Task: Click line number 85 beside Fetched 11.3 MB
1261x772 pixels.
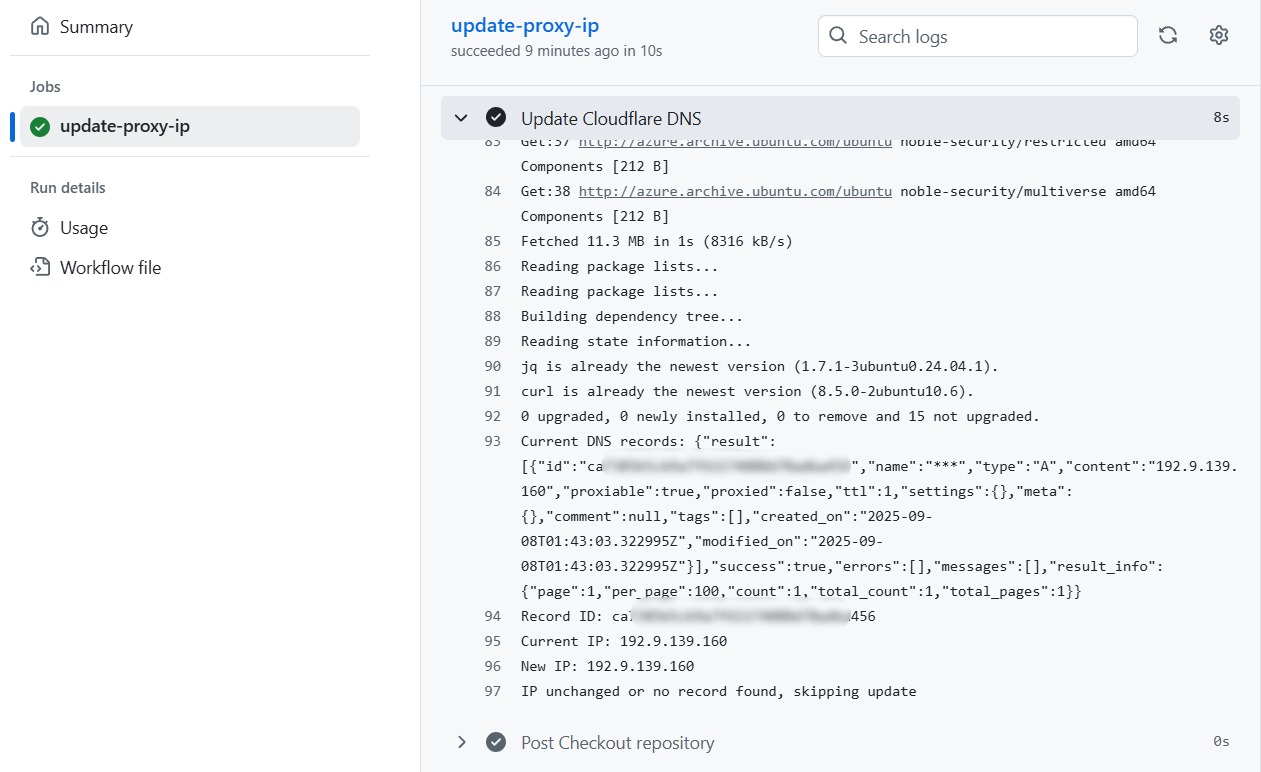Action: (492, 241)
